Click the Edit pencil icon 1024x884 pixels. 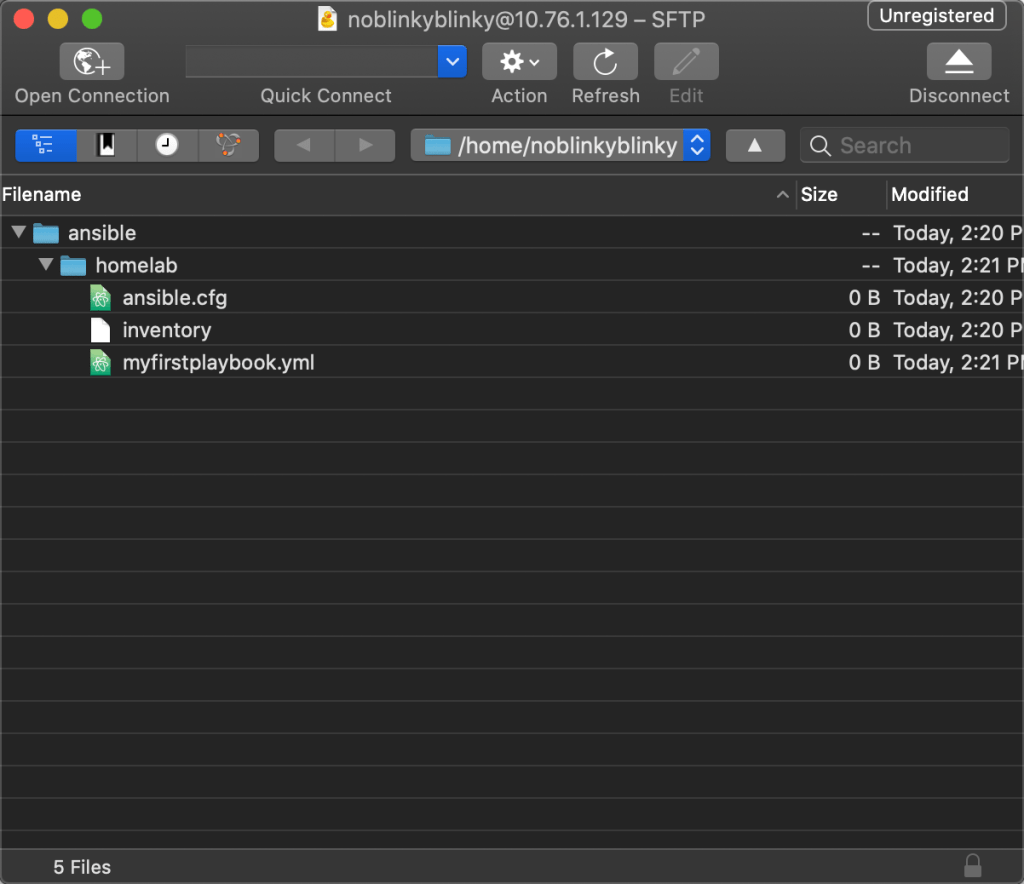686,62
